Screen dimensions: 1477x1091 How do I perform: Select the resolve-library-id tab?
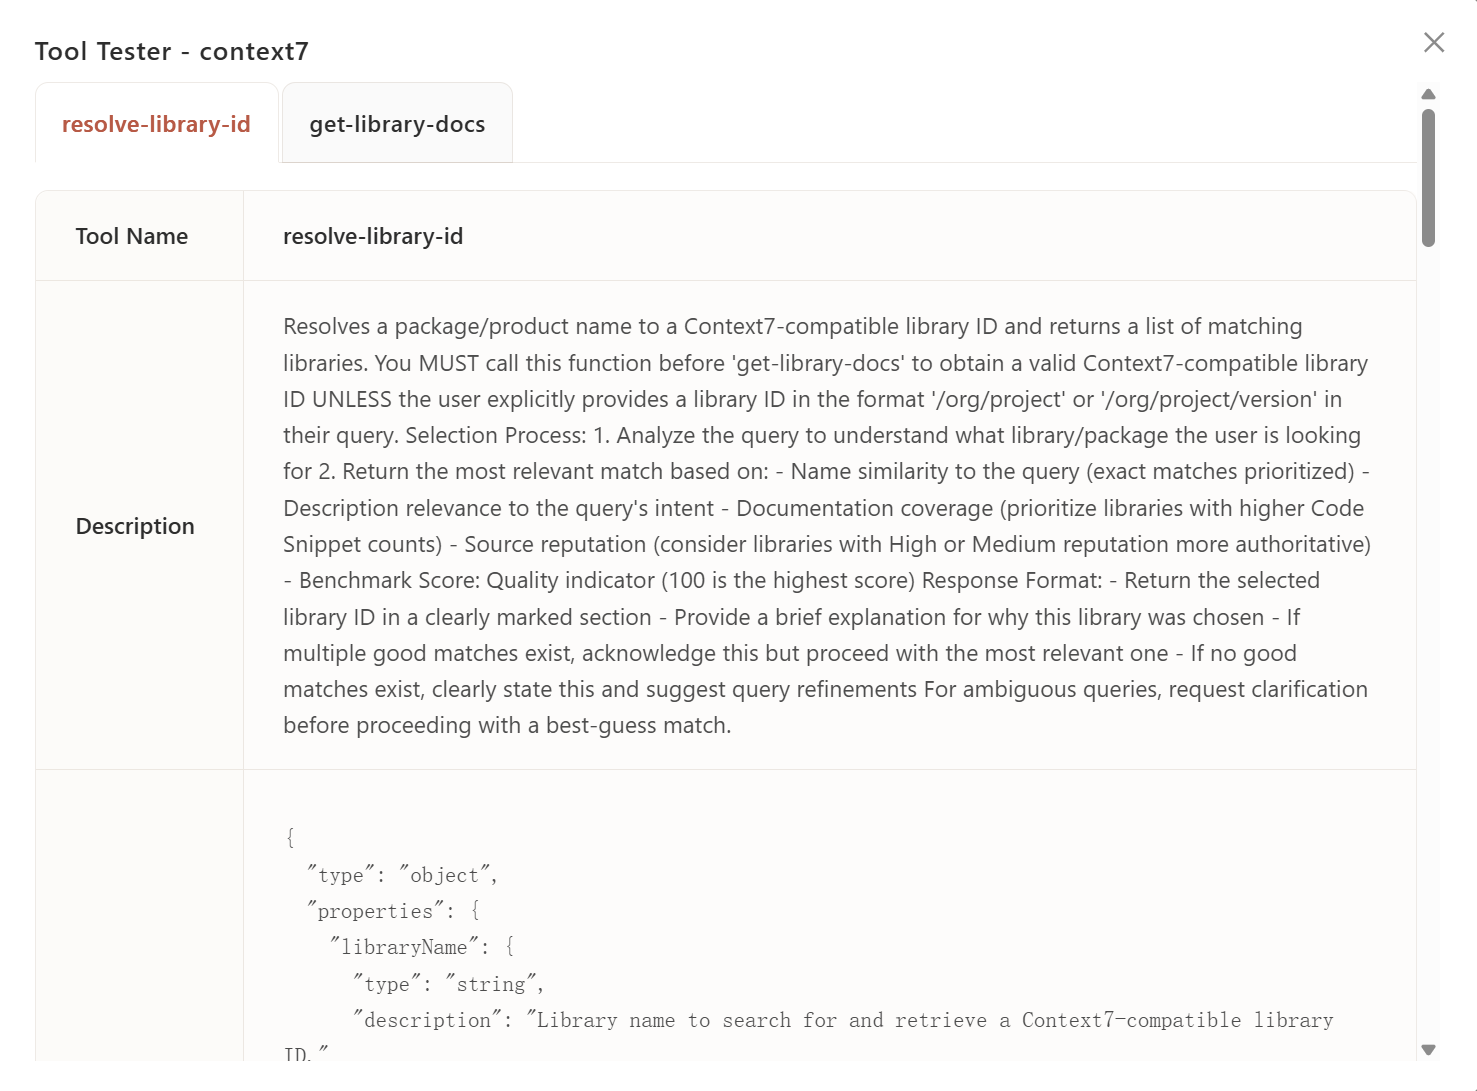(156, 124)
